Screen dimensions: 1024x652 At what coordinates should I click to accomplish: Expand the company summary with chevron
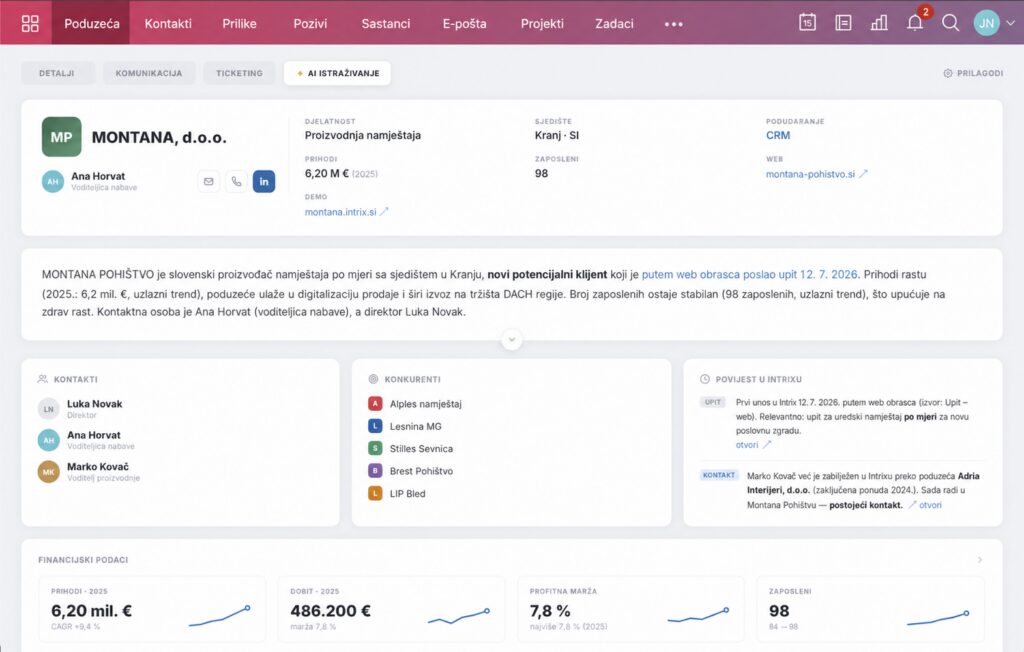511,340
